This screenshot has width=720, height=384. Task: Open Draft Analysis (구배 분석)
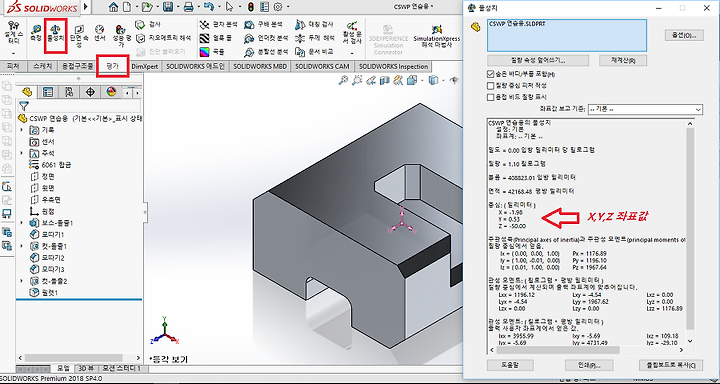pos(263,24)
